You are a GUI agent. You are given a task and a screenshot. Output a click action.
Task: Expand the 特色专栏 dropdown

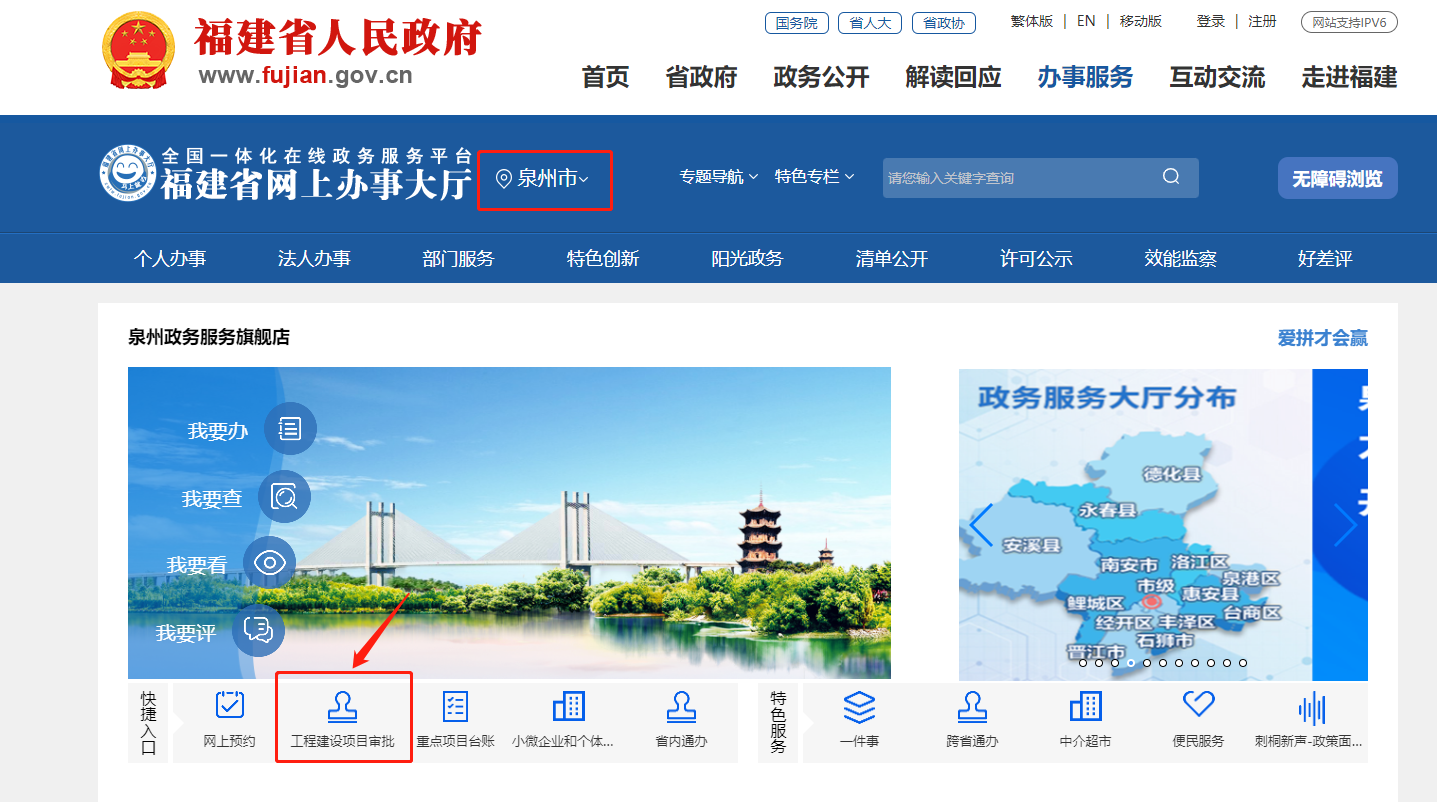tap(814, 177)
